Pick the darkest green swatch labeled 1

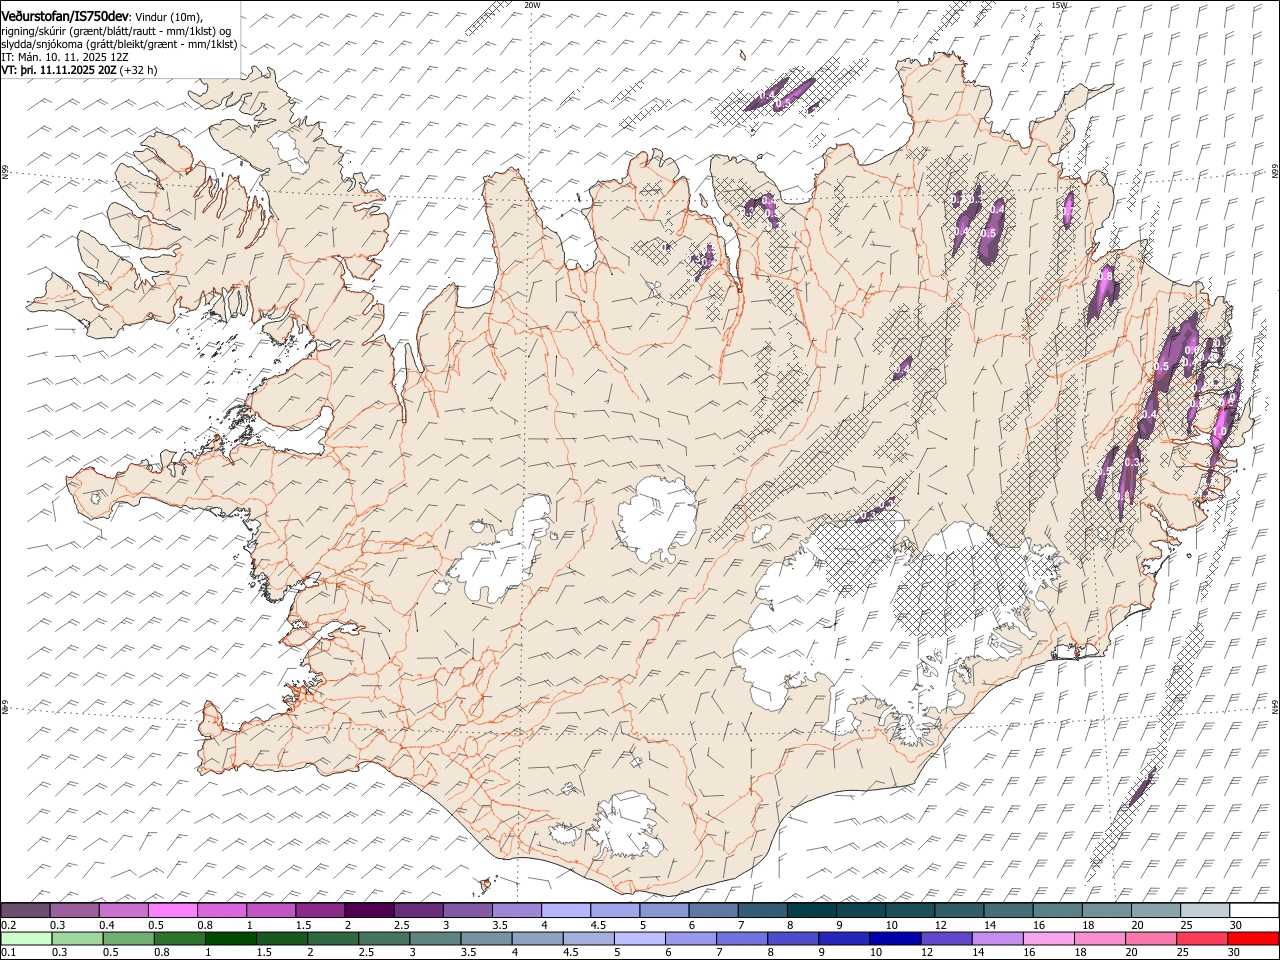(x=230, y=939)
